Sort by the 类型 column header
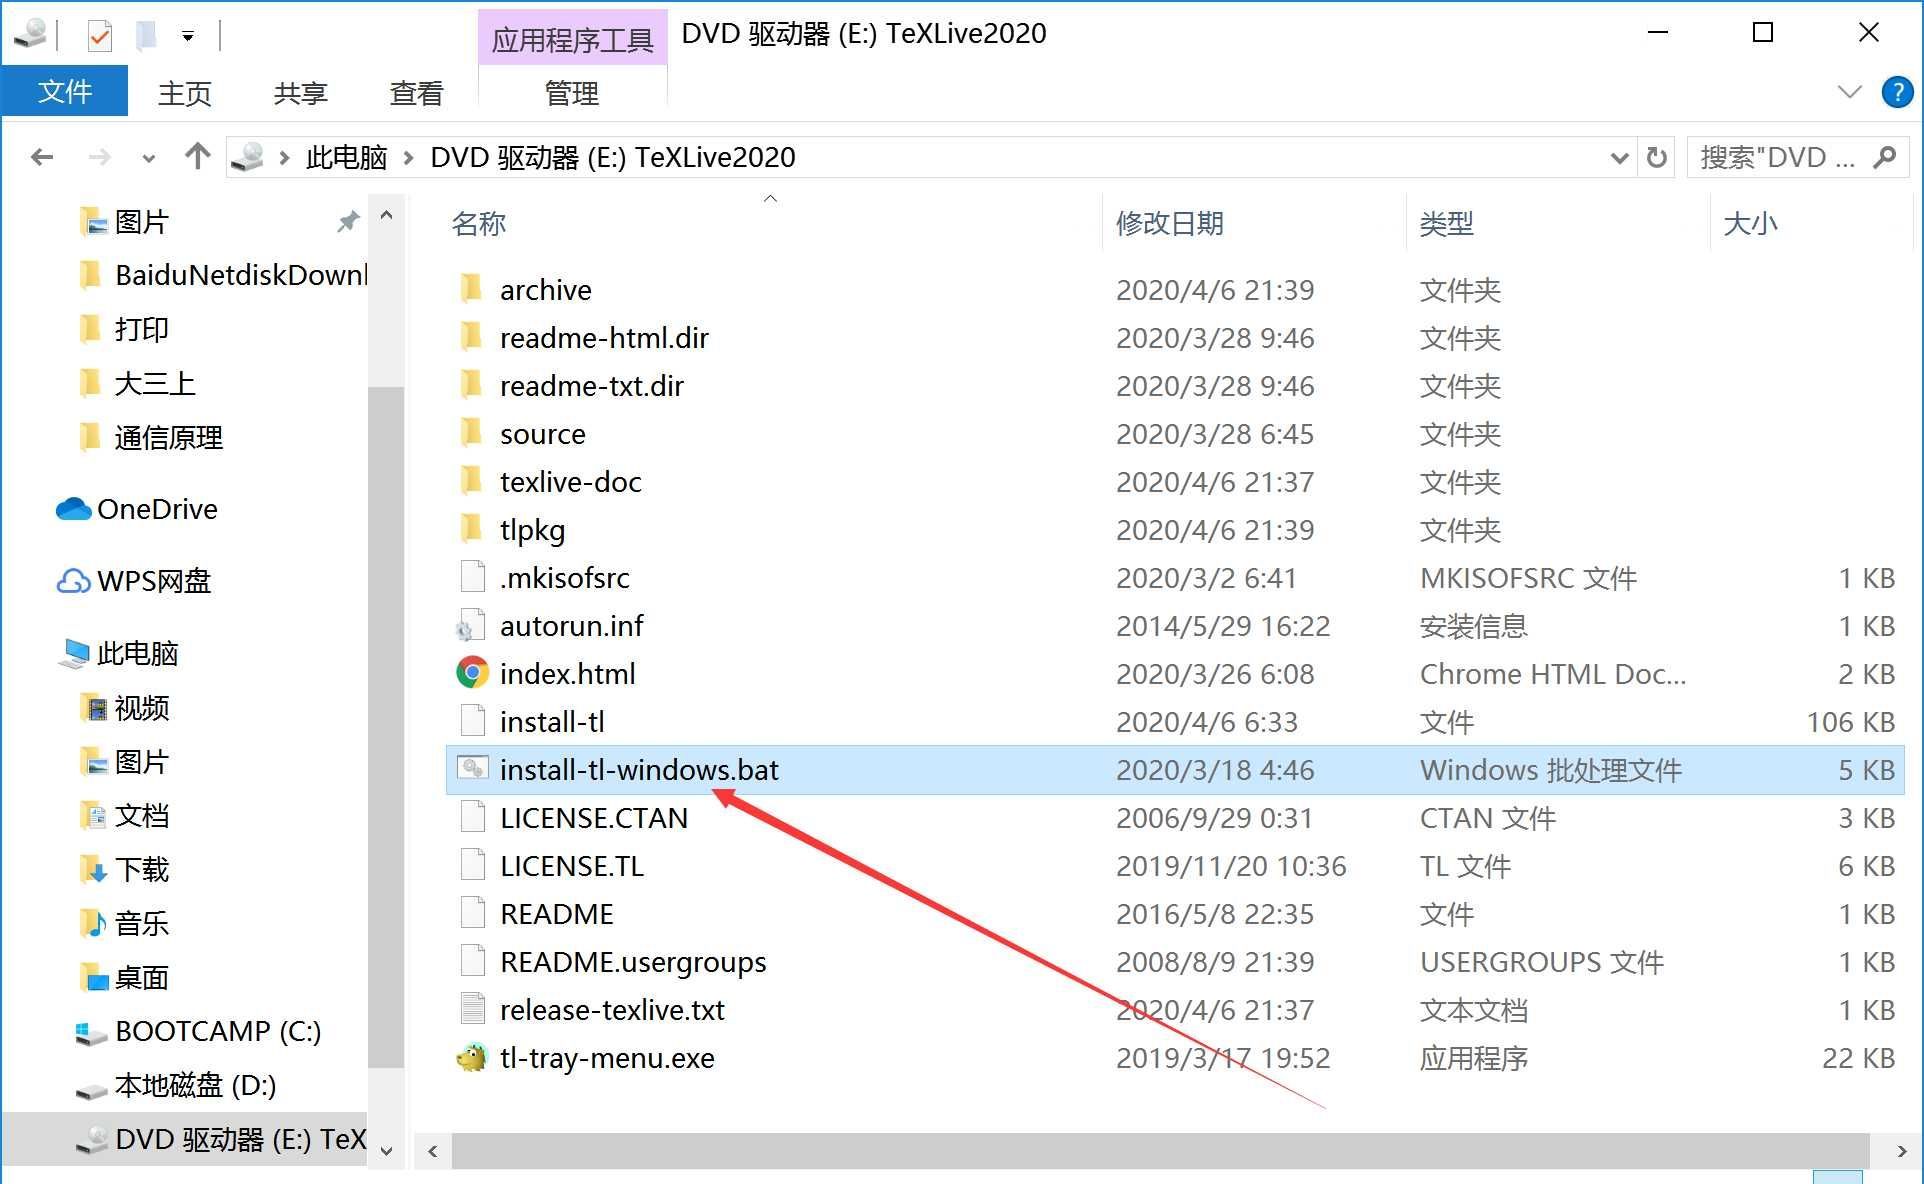1924x1184 pixels. click(x=1446, y=223)
